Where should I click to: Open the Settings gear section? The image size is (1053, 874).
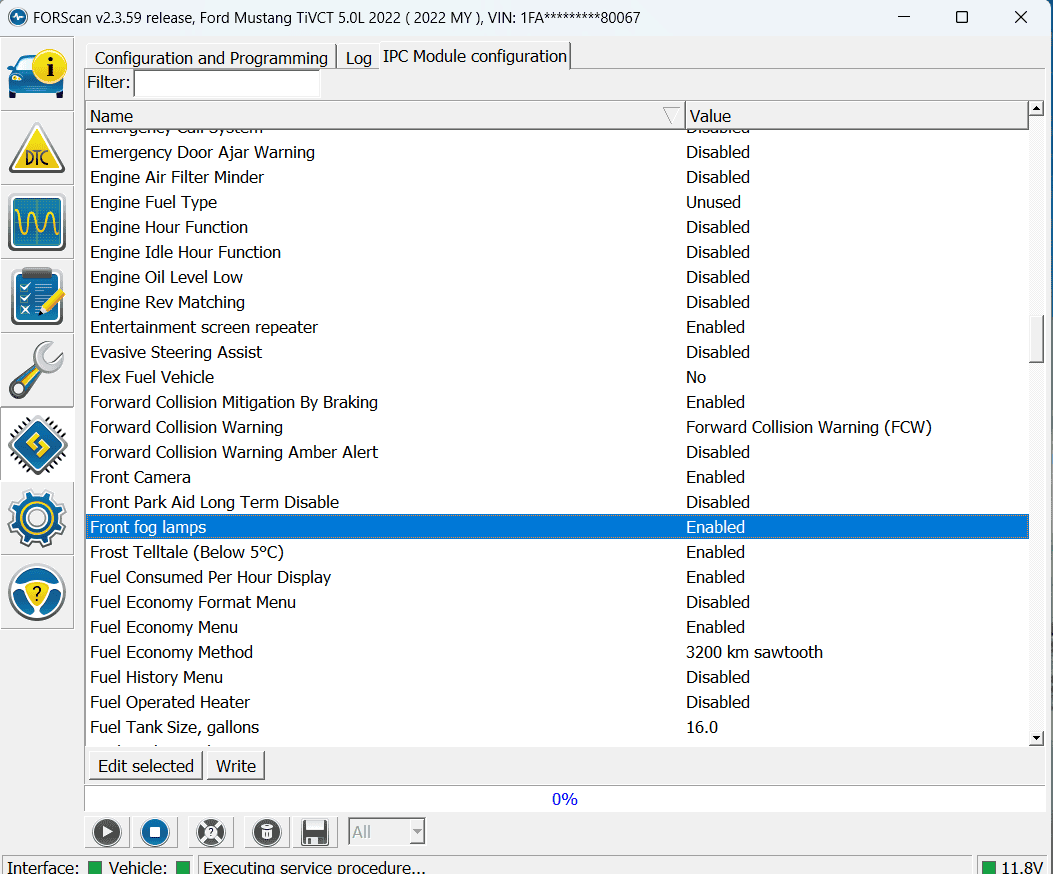click(x=37, y=518)
